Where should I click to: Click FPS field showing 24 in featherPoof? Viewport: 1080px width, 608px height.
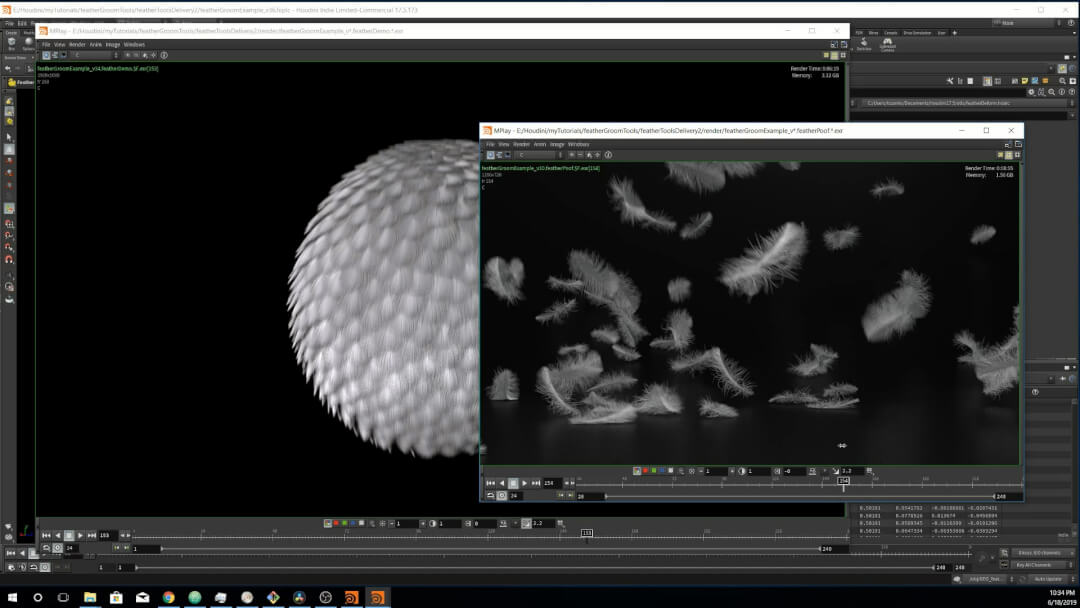pos(516,496)
